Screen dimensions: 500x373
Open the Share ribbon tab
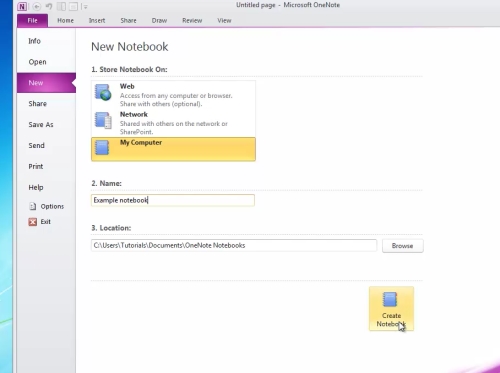click(128, 21)
